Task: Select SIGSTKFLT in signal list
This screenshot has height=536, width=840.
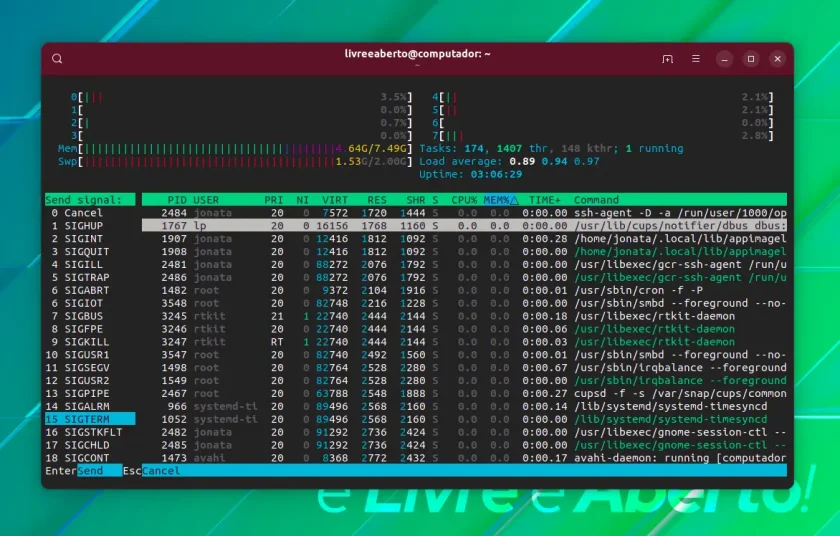Action: tap(90, 432)
